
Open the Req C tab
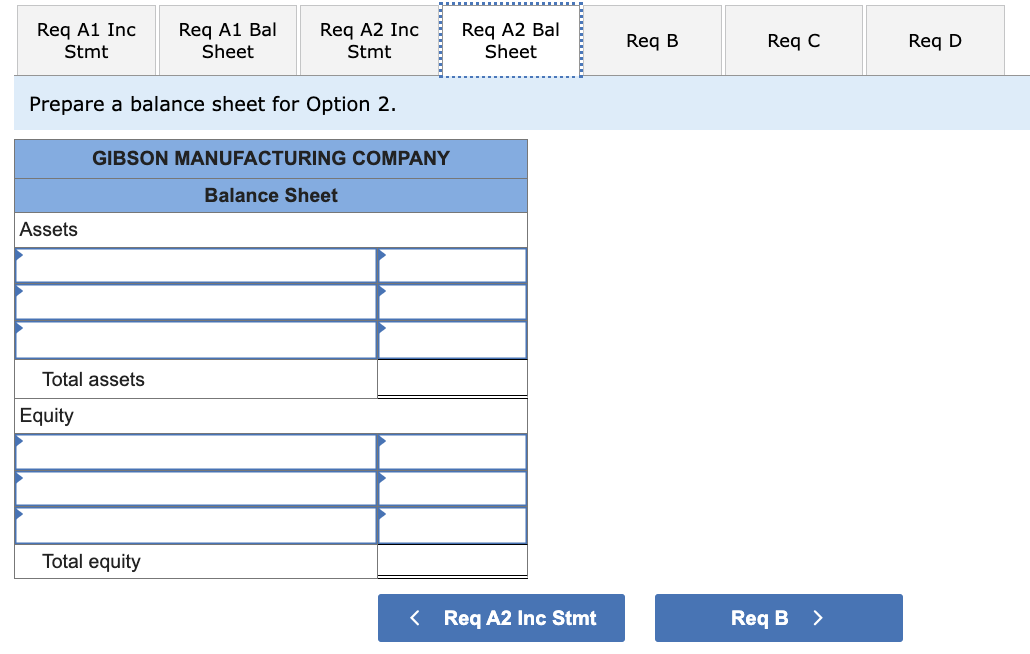tap(793, 39)
